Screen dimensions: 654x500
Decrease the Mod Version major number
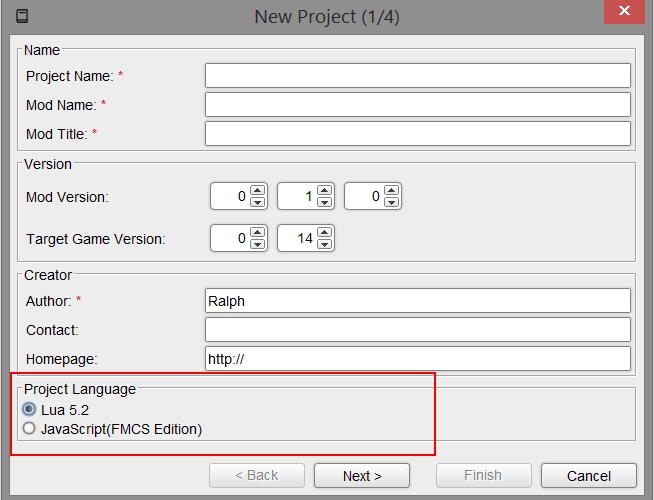(258, 202)
